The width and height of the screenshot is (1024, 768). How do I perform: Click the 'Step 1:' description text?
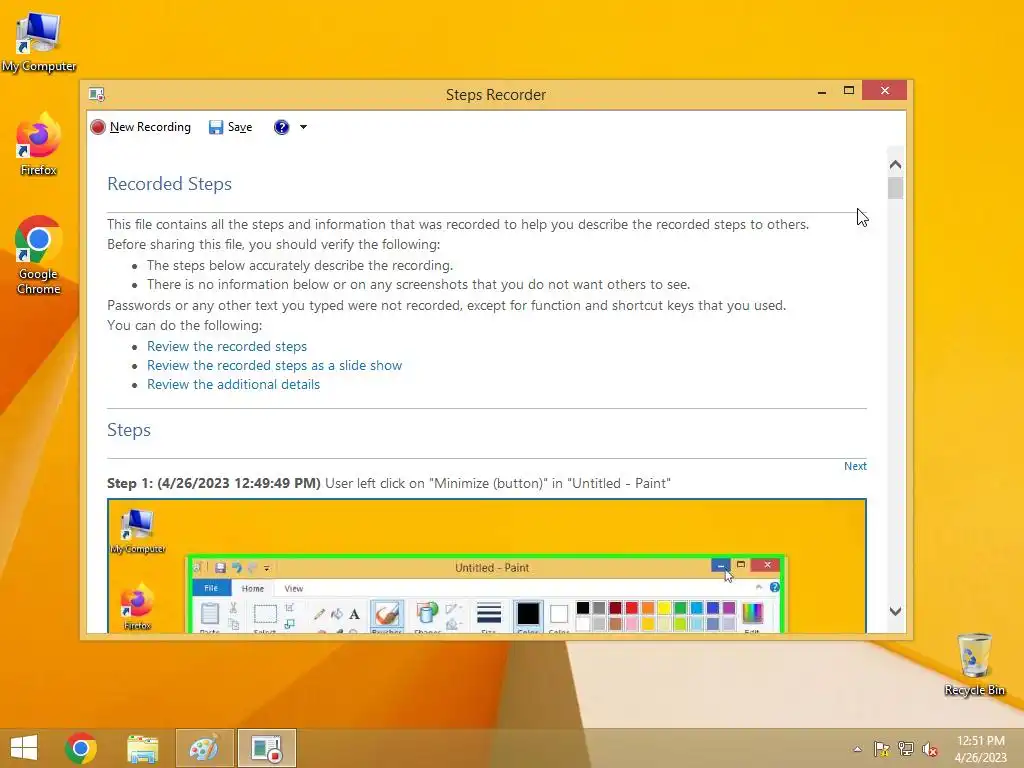389,483
